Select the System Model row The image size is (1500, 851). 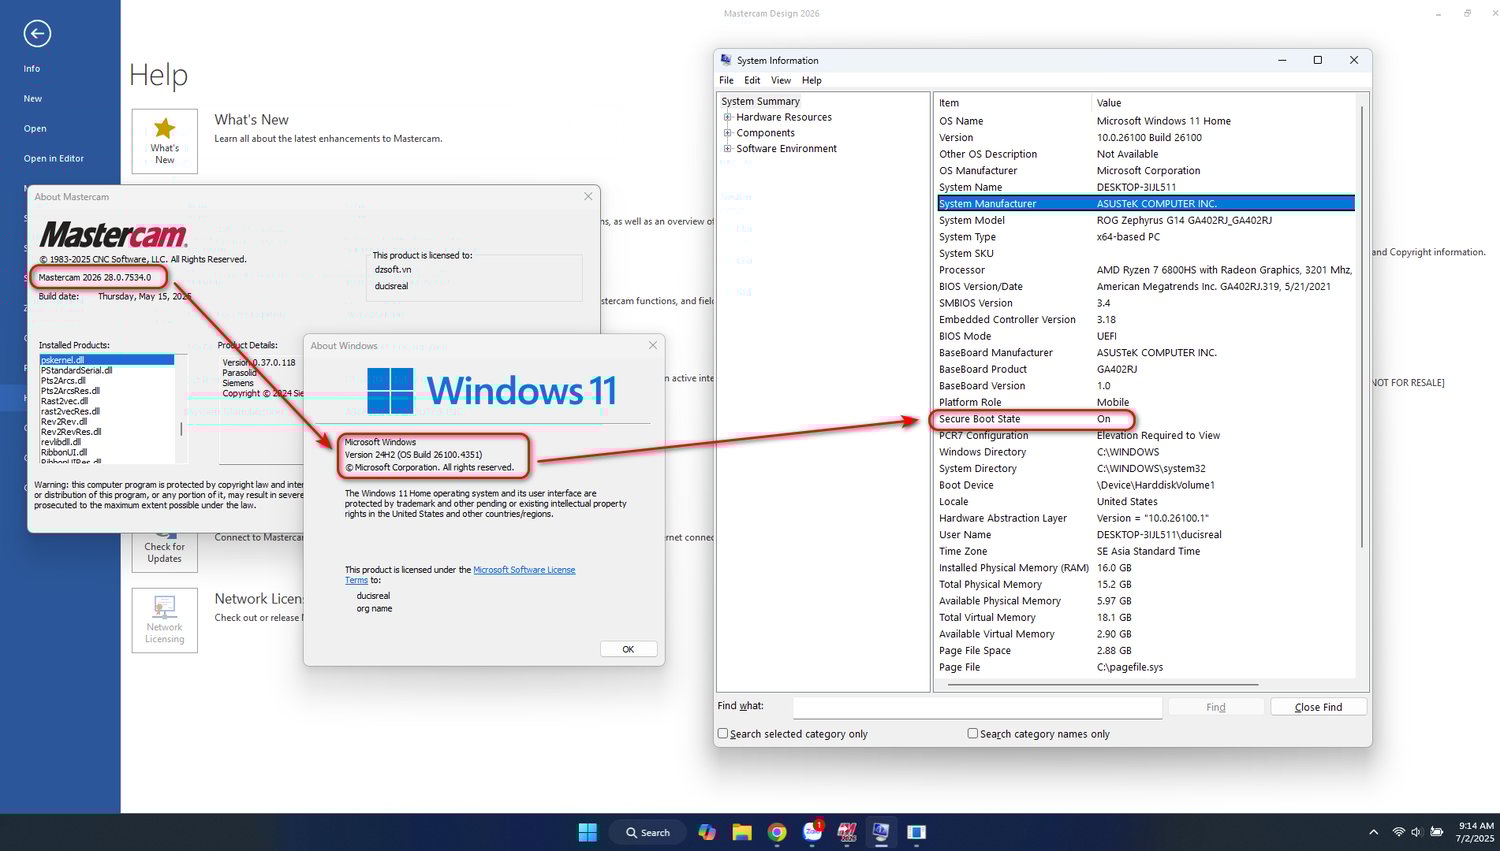click(1146, 220)
